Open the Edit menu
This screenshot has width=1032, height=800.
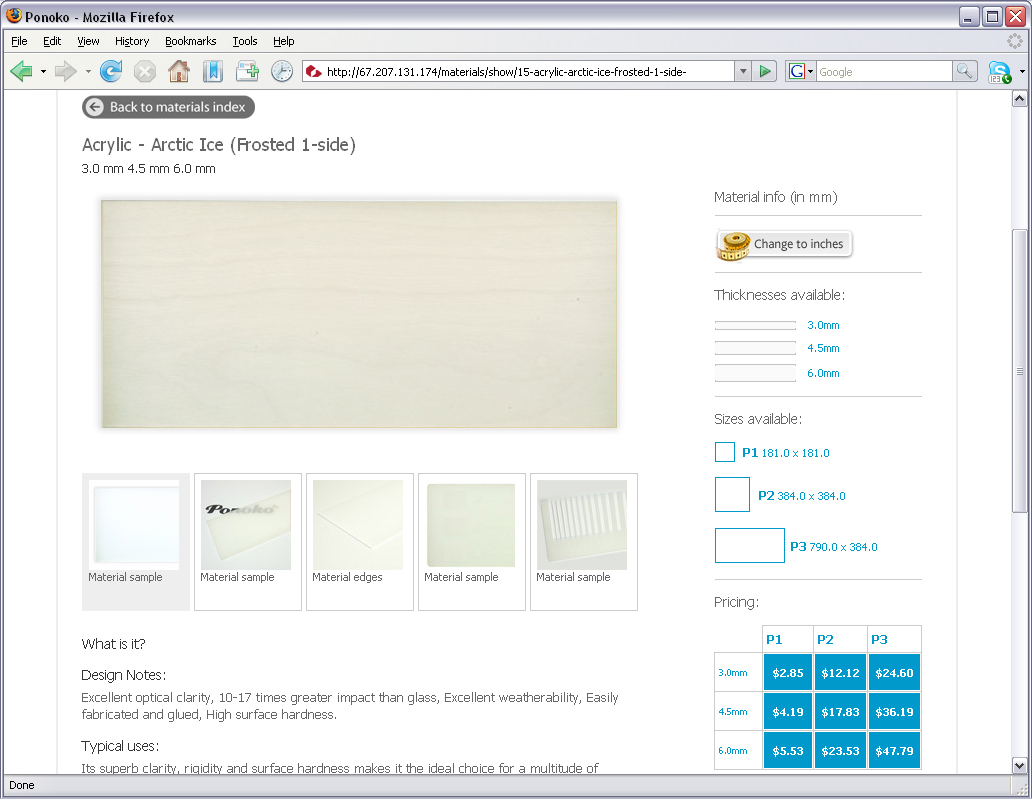click(x=52, y=41)
